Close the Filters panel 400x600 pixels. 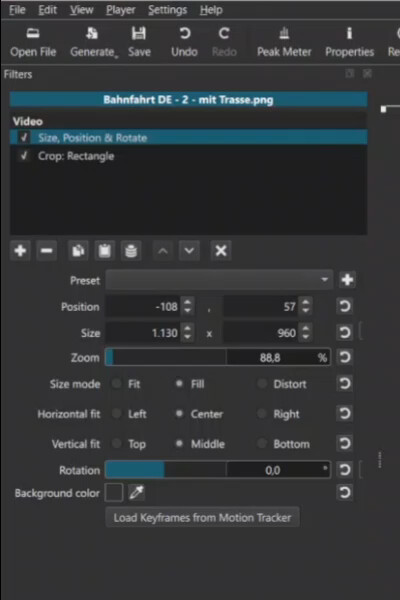point(367,73)
